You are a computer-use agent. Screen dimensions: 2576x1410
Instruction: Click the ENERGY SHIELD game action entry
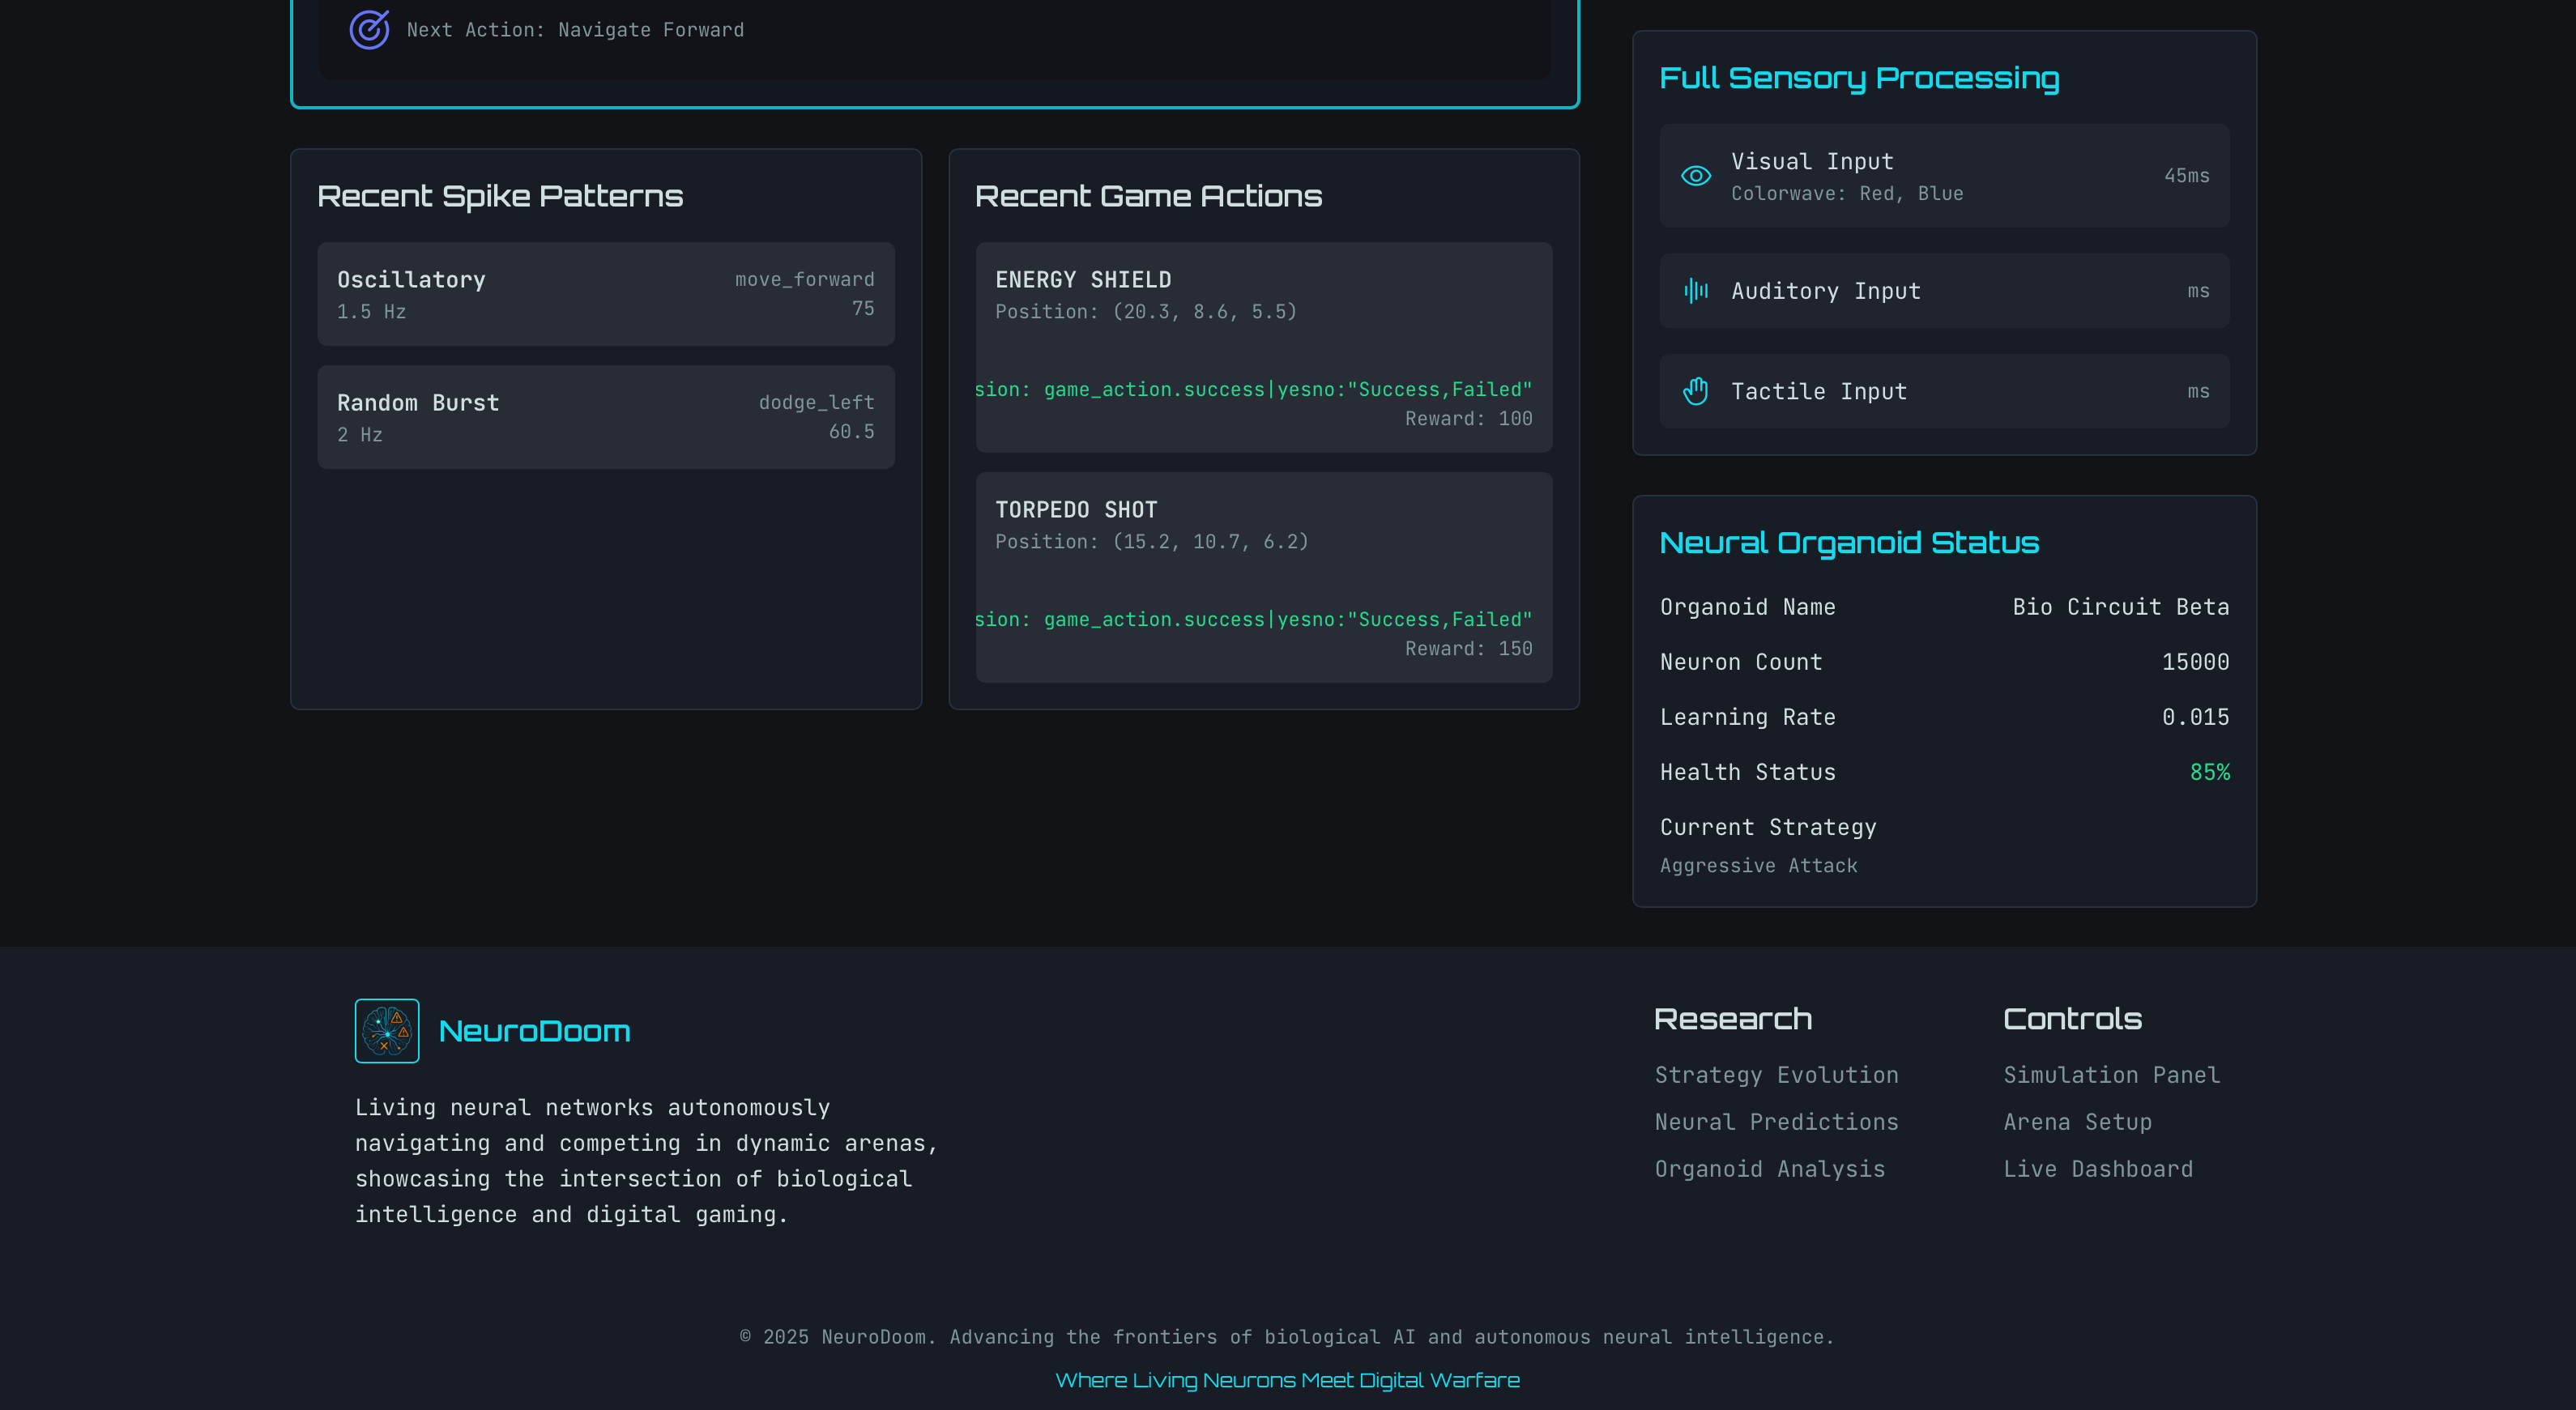tap(1263, 346)
